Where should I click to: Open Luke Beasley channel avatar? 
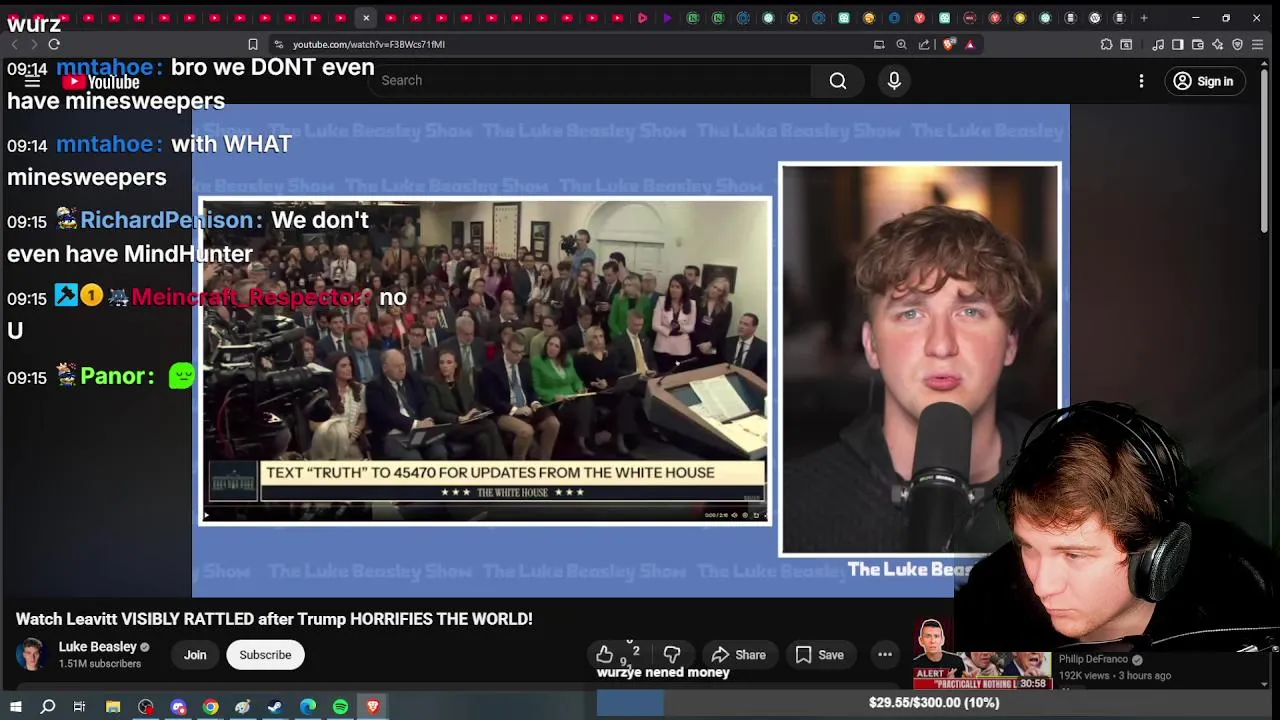click(x=32, y=655)
